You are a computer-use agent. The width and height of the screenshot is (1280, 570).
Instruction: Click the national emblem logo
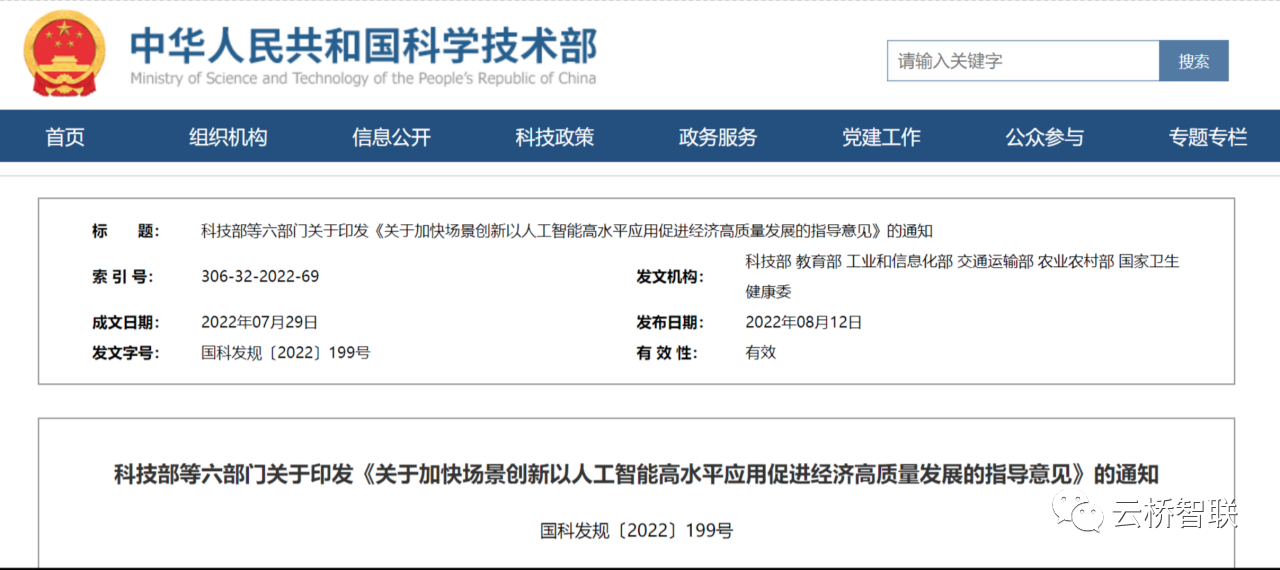(64, 54)
